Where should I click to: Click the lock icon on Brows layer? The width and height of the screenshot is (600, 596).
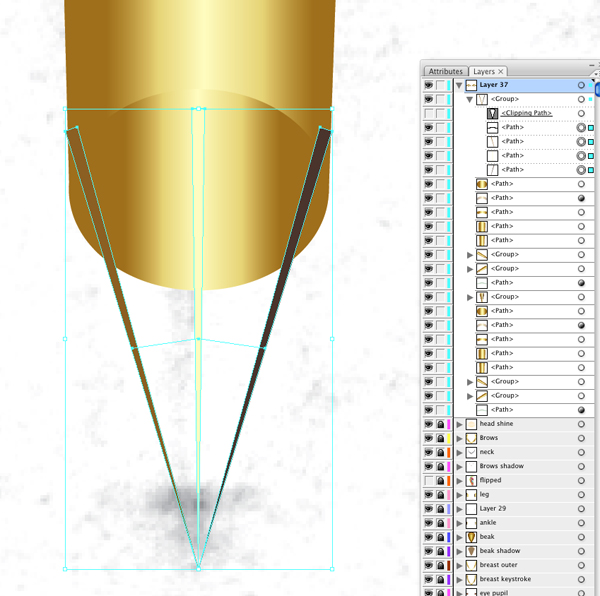click(x=440, y=438)
